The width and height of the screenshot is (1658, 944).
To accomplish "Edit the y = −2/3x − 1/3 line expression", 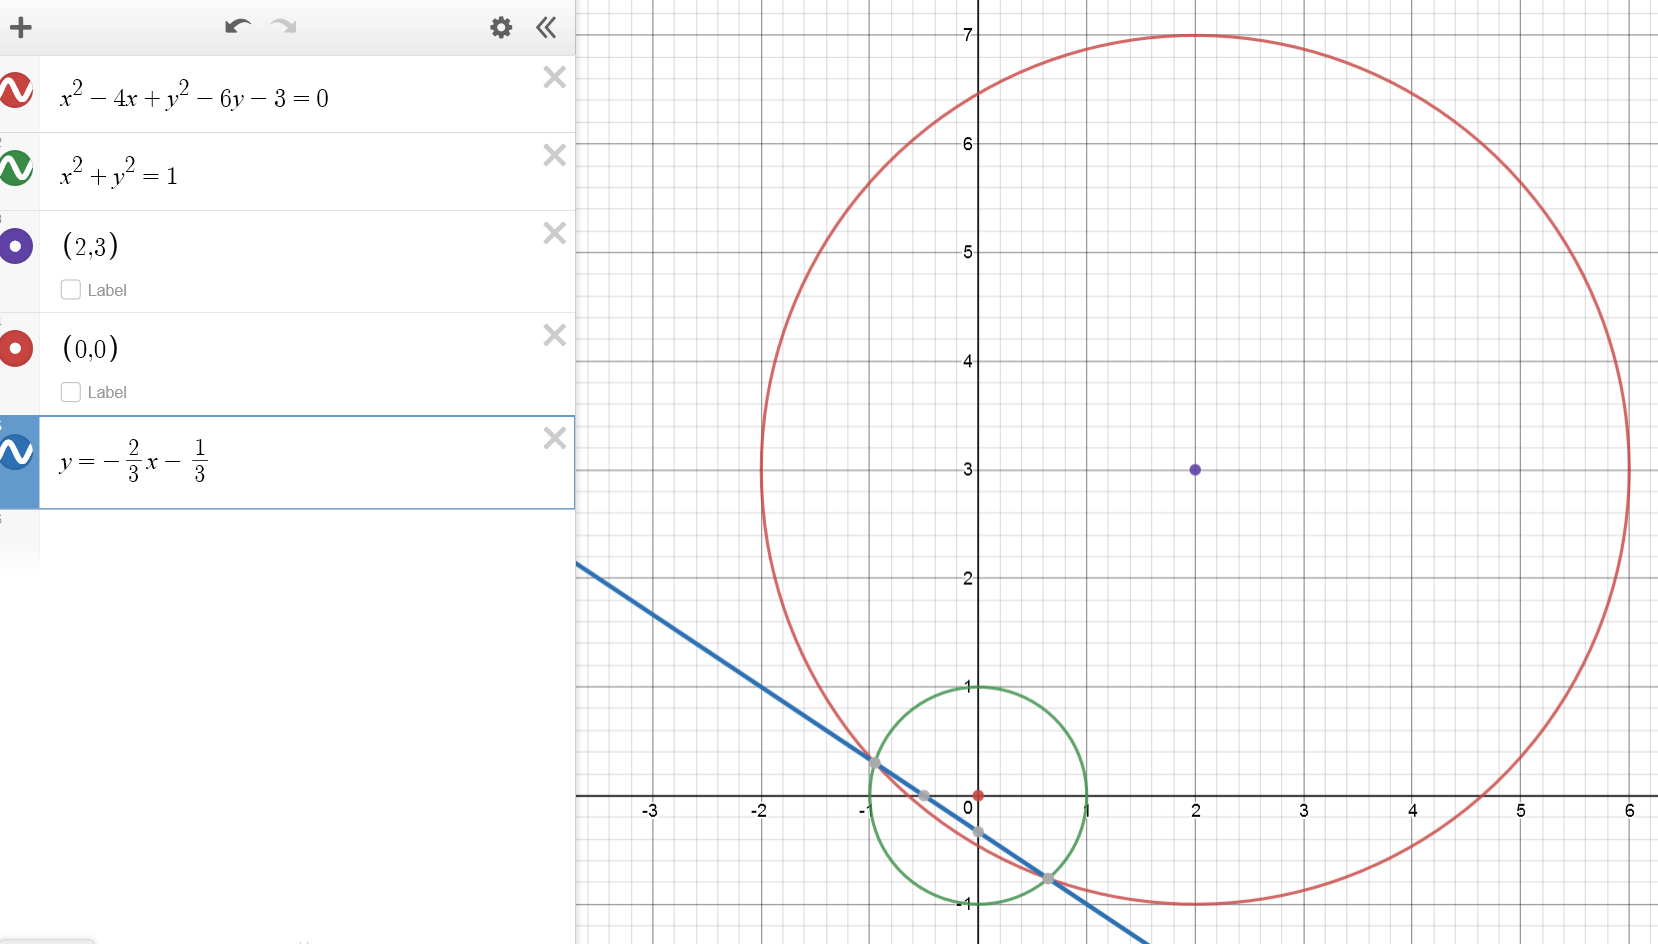I will 133,461.
